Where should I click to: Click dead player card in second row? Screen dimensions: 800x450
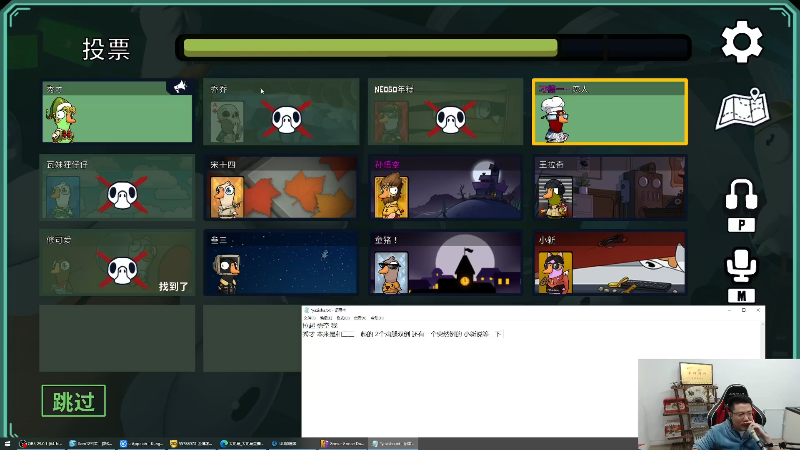(x=117, y=187)
